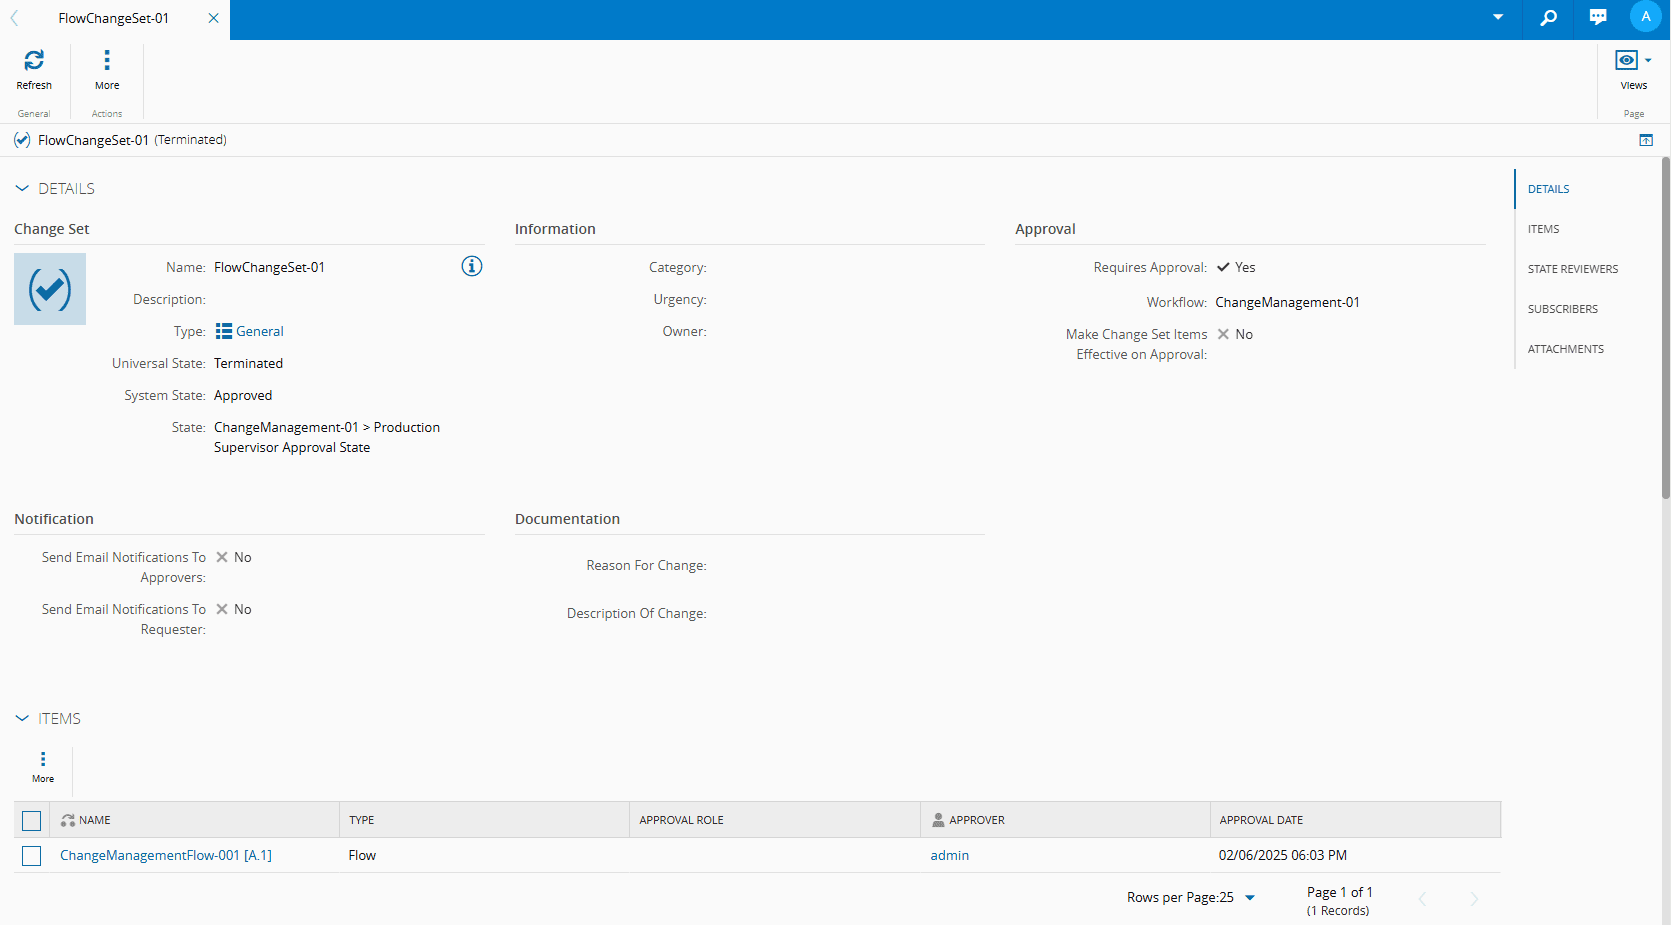Click the Refresh icon in the toolbar
Viewport: 1671px width, 925px height.
34,61
